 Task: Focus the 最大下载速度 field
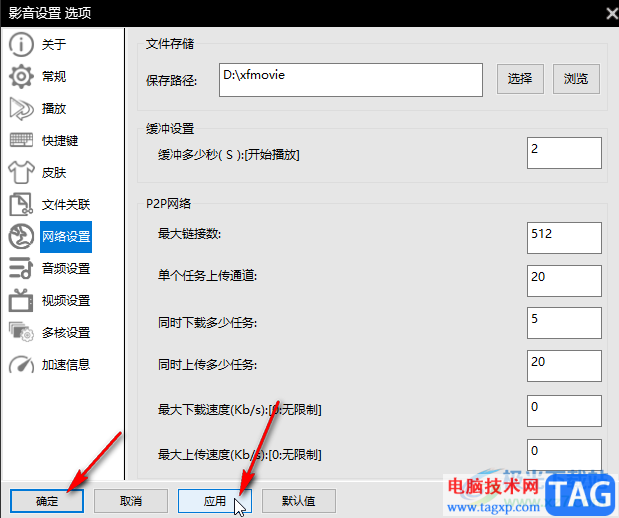[x=564, y=411]
